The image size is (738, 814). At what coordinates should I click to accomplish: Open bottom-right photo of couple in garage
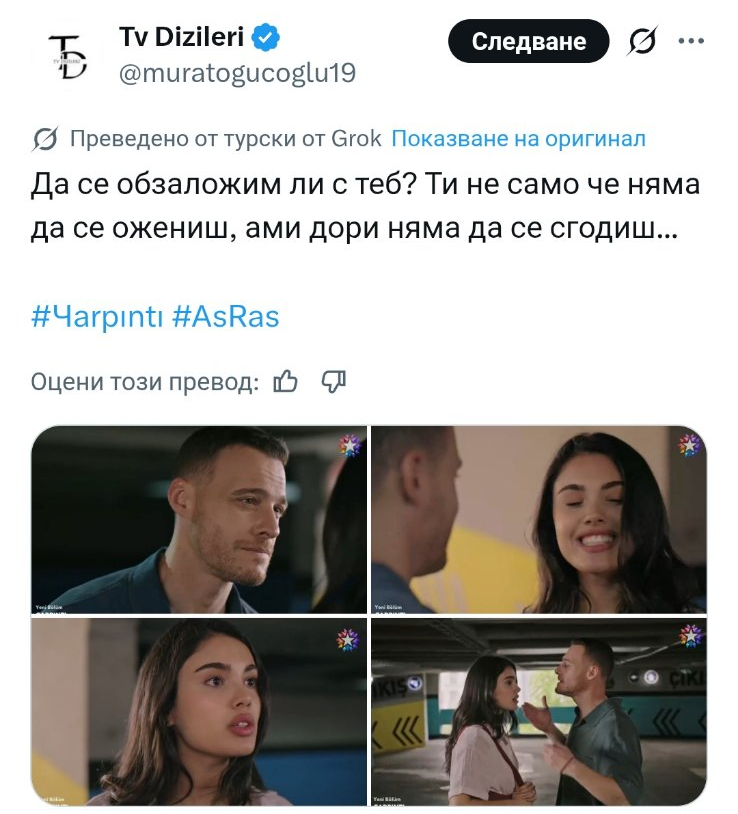539,712
